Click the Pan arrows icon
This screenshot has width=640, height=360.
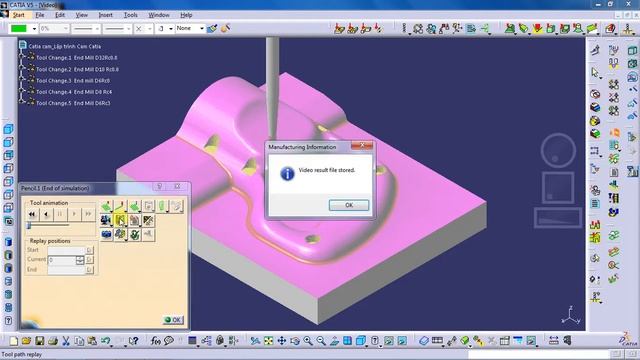[x=282, y=341]
